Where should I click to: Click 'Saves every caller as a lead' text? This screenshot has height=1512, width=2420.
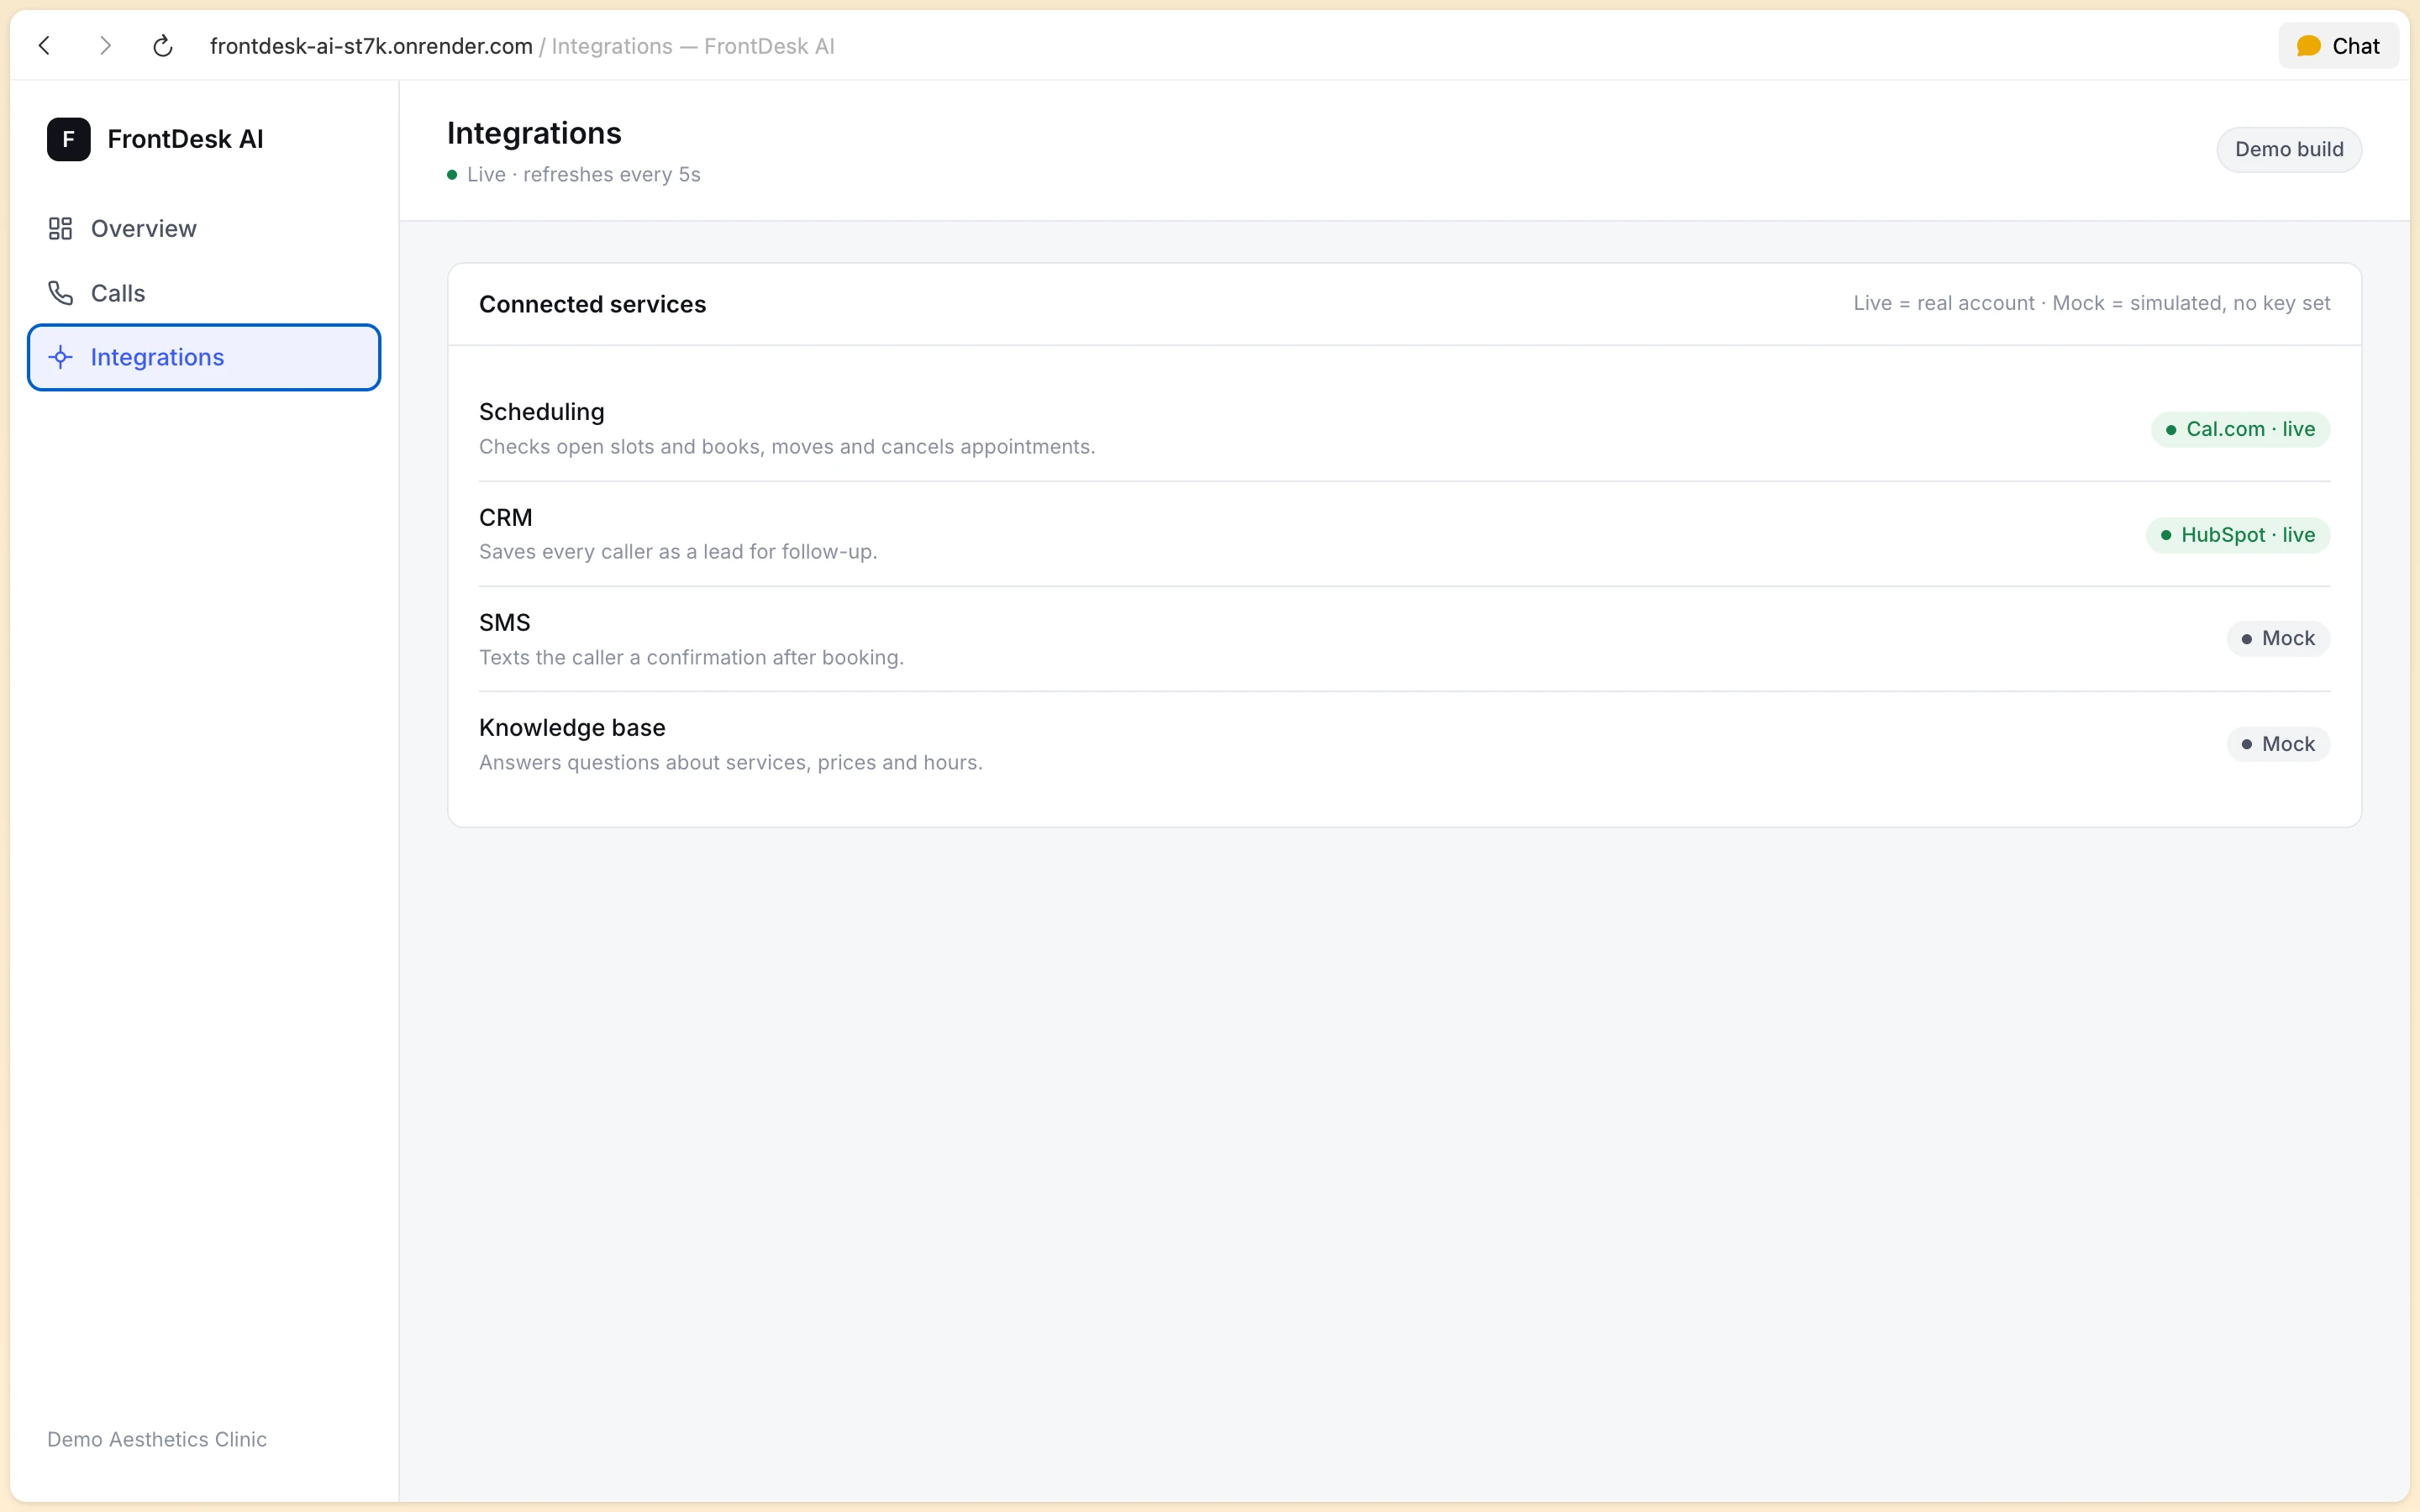point(678,552)
